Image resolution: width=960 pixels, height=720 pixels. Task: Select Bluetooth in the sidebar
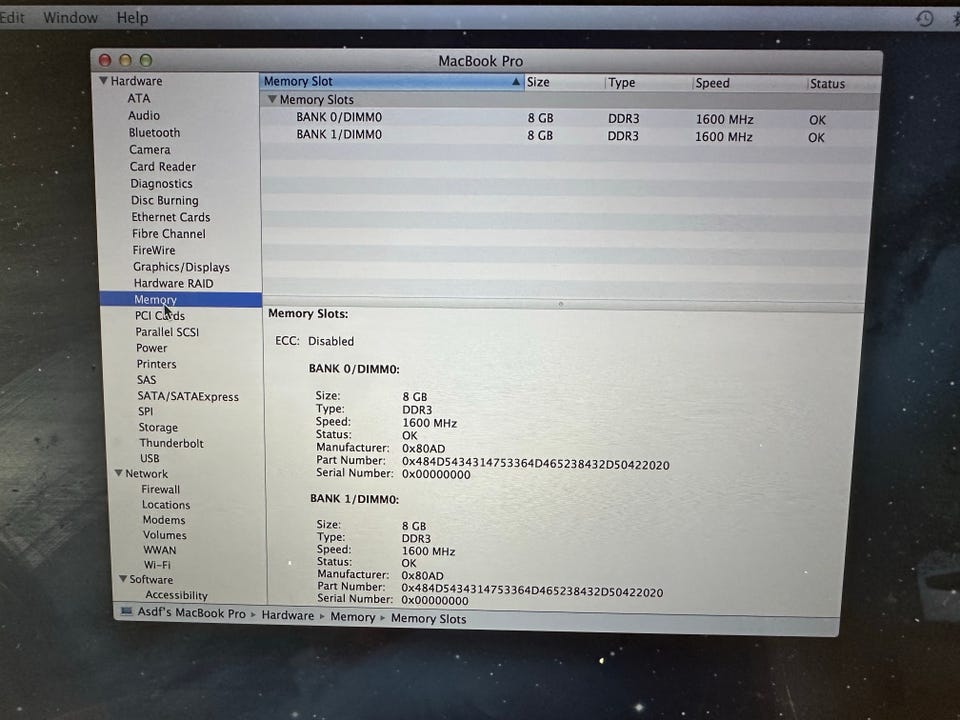[x=154, y=132]
